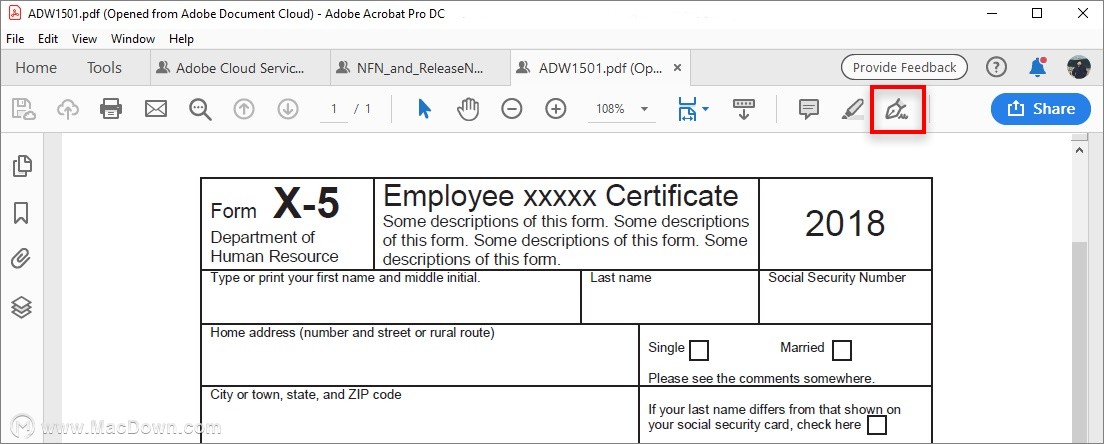The height and width of the screenshot is (444, 1104).
Task: Open the Fill & Sign pen tool
Action: click(x=897, y=109)
